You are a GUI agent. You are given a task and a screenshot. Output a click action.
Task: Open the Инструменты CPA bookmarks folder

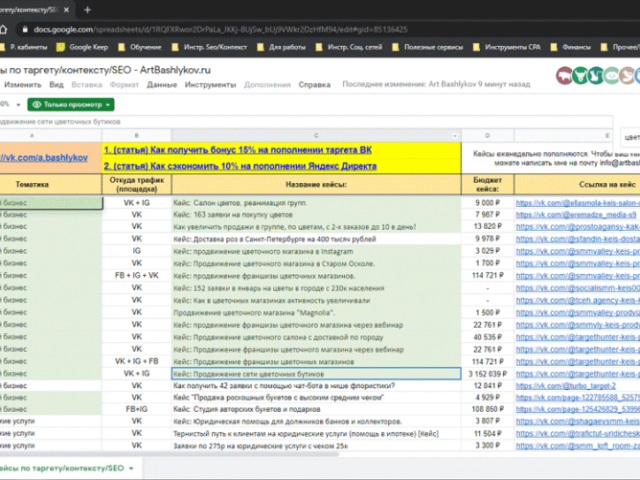click(507, 47)
